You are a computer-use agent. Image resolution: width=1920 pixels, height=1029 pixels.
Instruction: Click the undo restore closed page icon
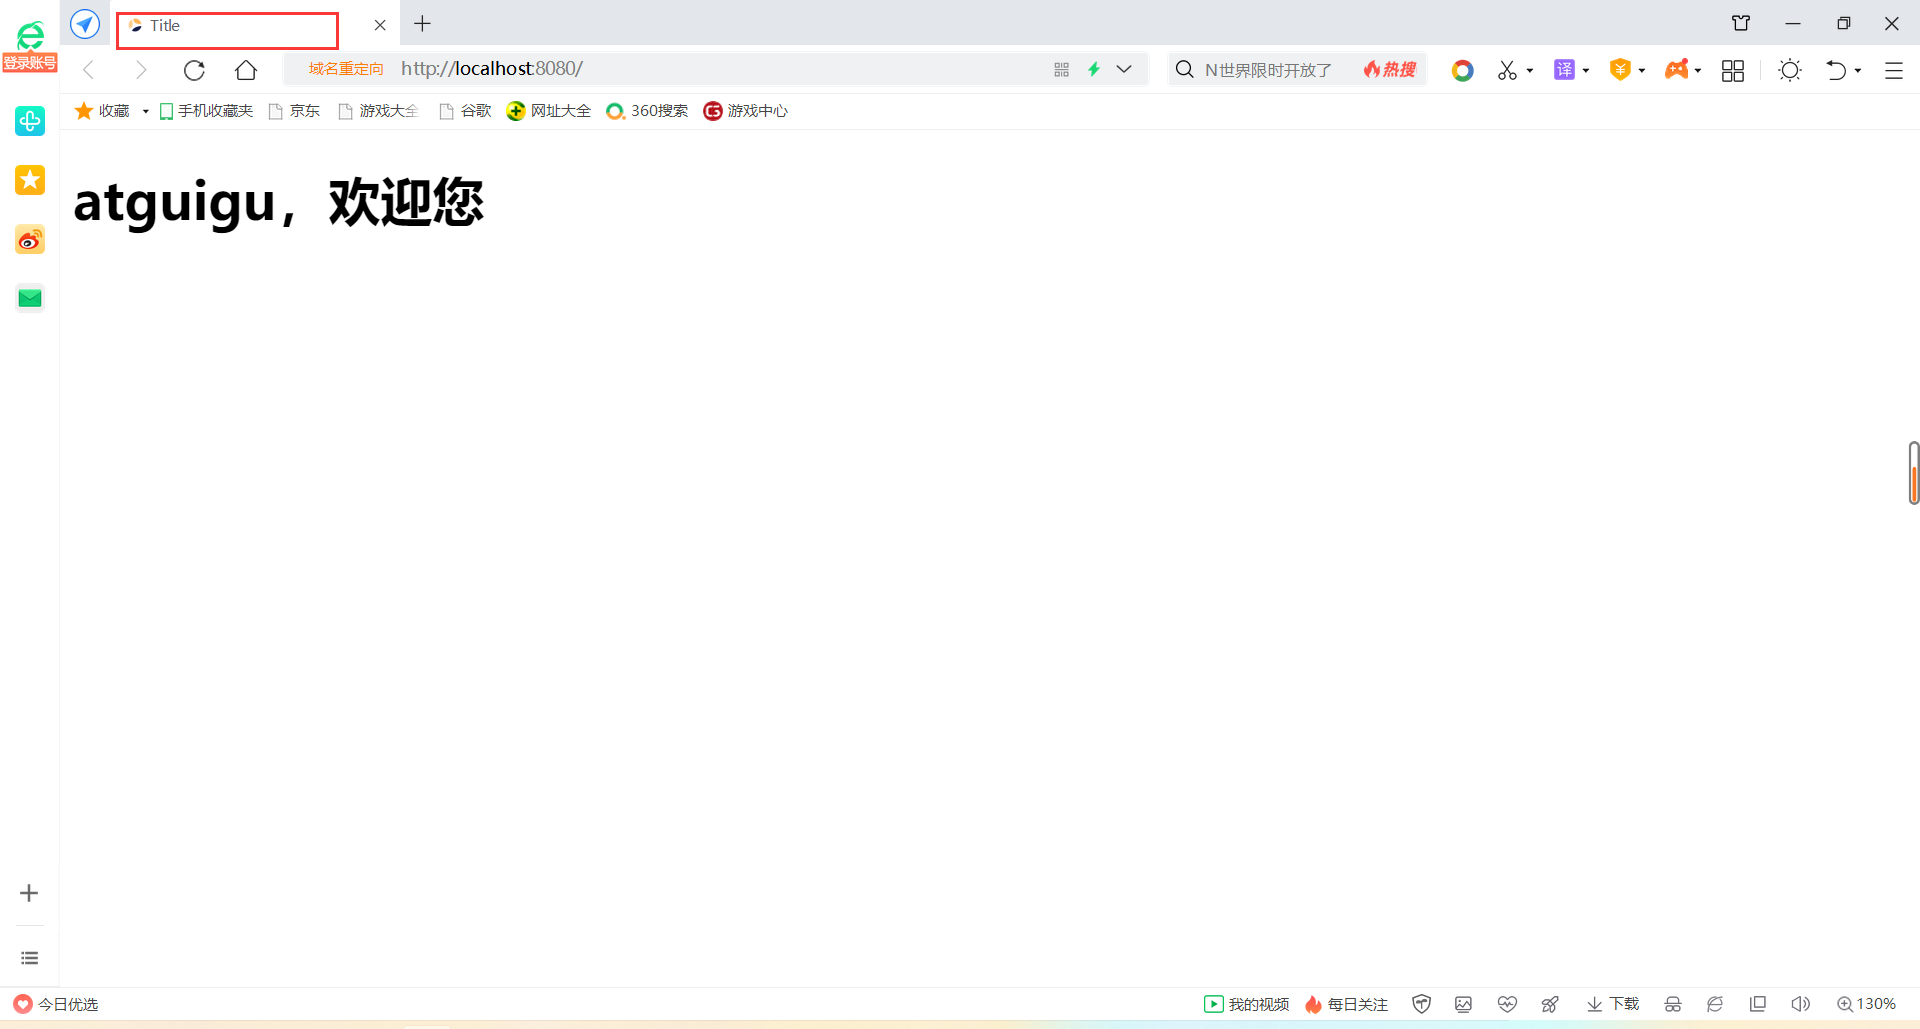pyautogui.click(x=1836, y=70)
